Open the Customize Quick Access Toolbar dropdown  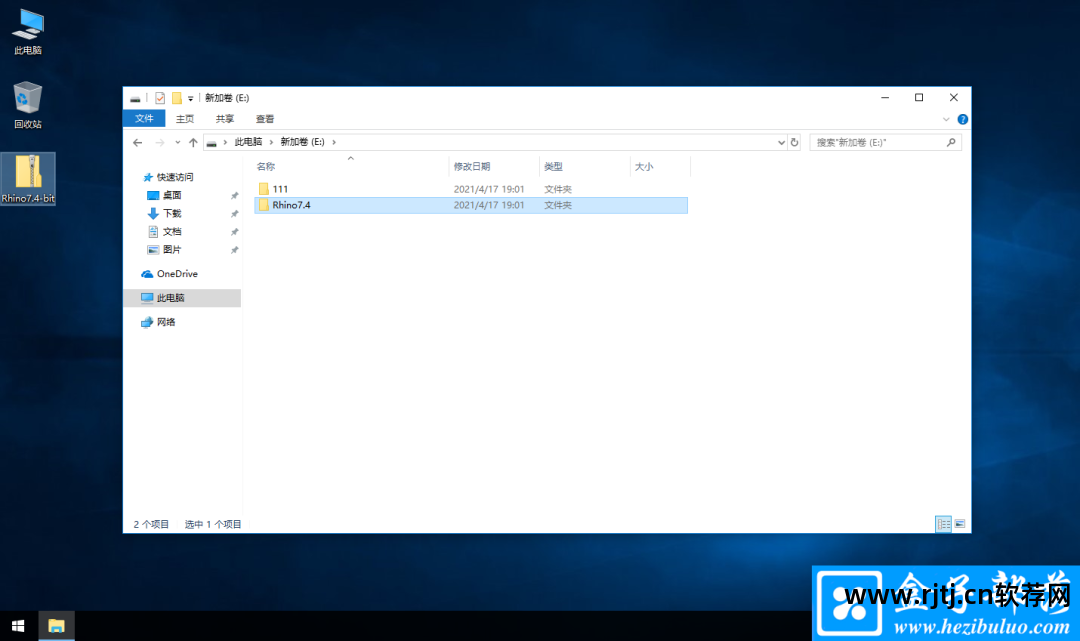coord(191,98)
